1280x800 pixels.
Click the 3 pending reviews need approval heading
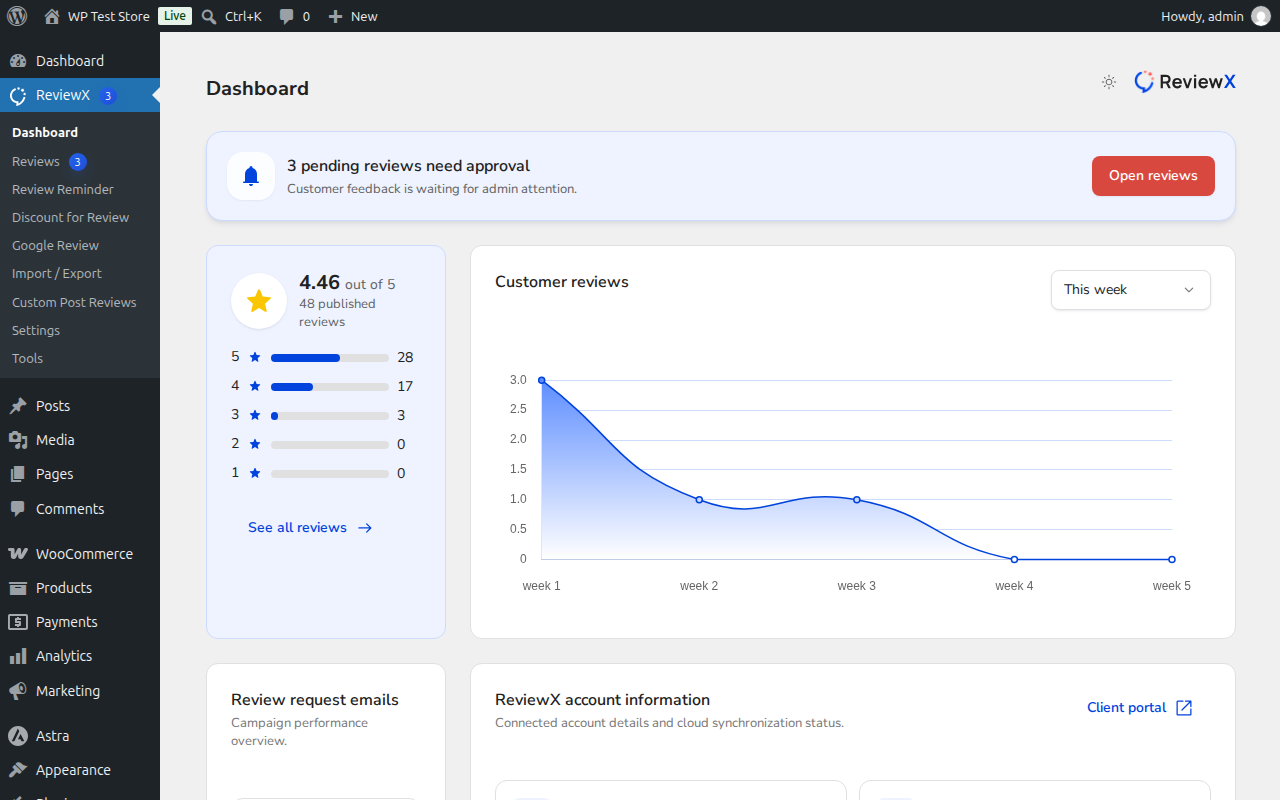(408, 166)
